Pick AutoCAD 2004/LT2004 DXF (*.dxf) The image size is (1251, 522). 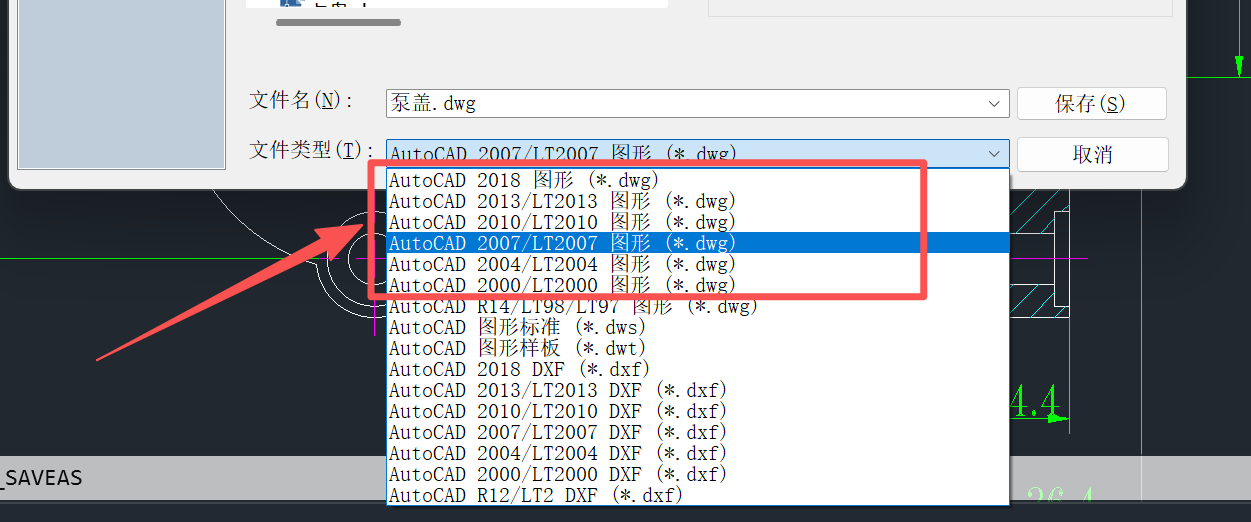tap(698, 453)
